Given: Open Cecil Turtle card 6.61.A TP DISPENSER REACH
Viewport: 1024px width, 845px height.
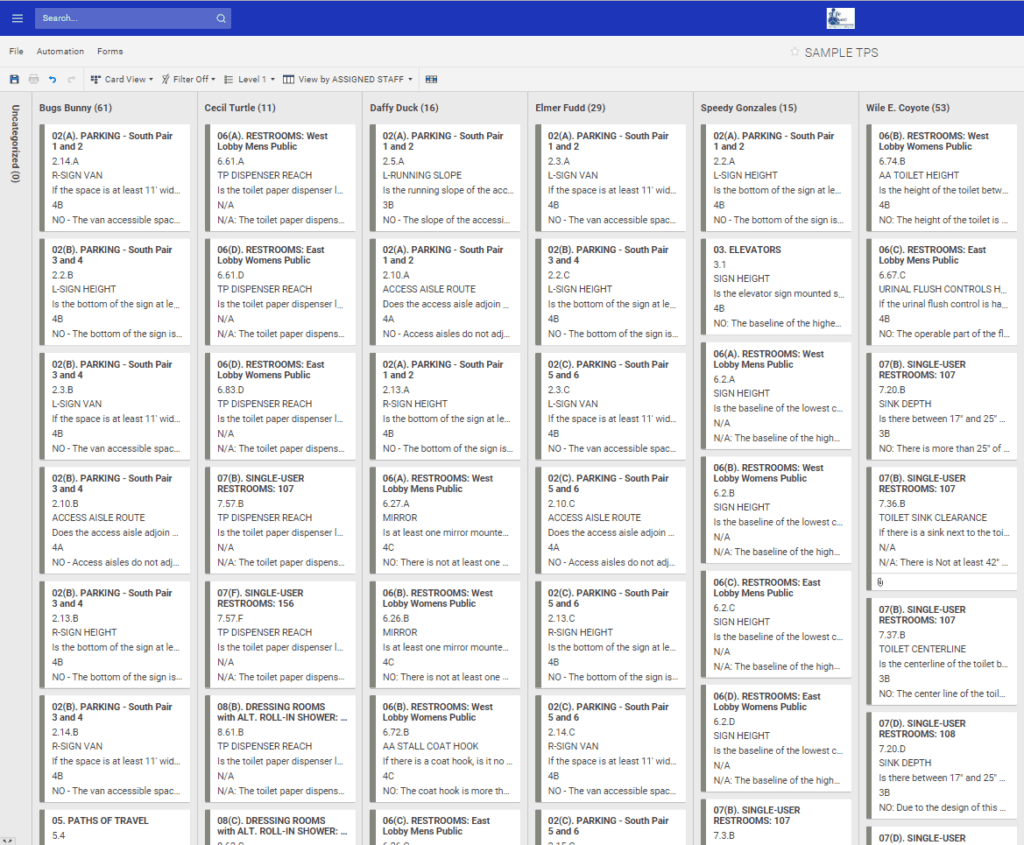Looking at the screenshot, I should (280, 178).
